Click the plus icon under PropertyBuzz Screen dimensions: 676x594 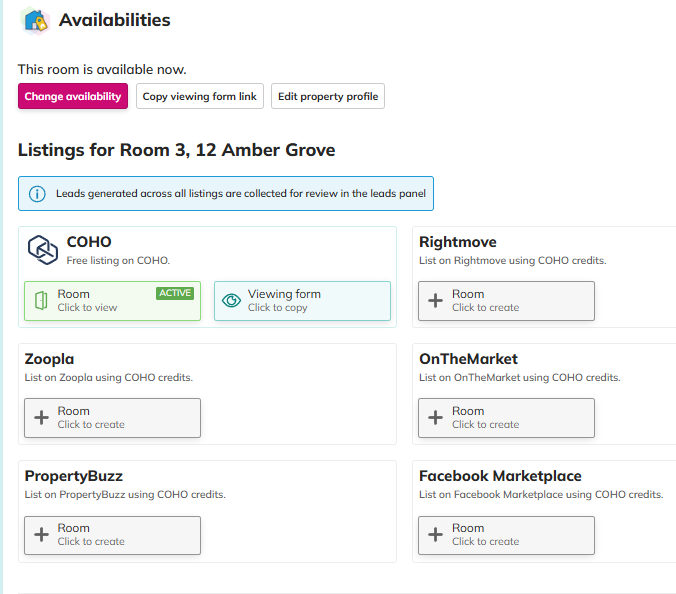pyautogui.click(x=41, y=535)
